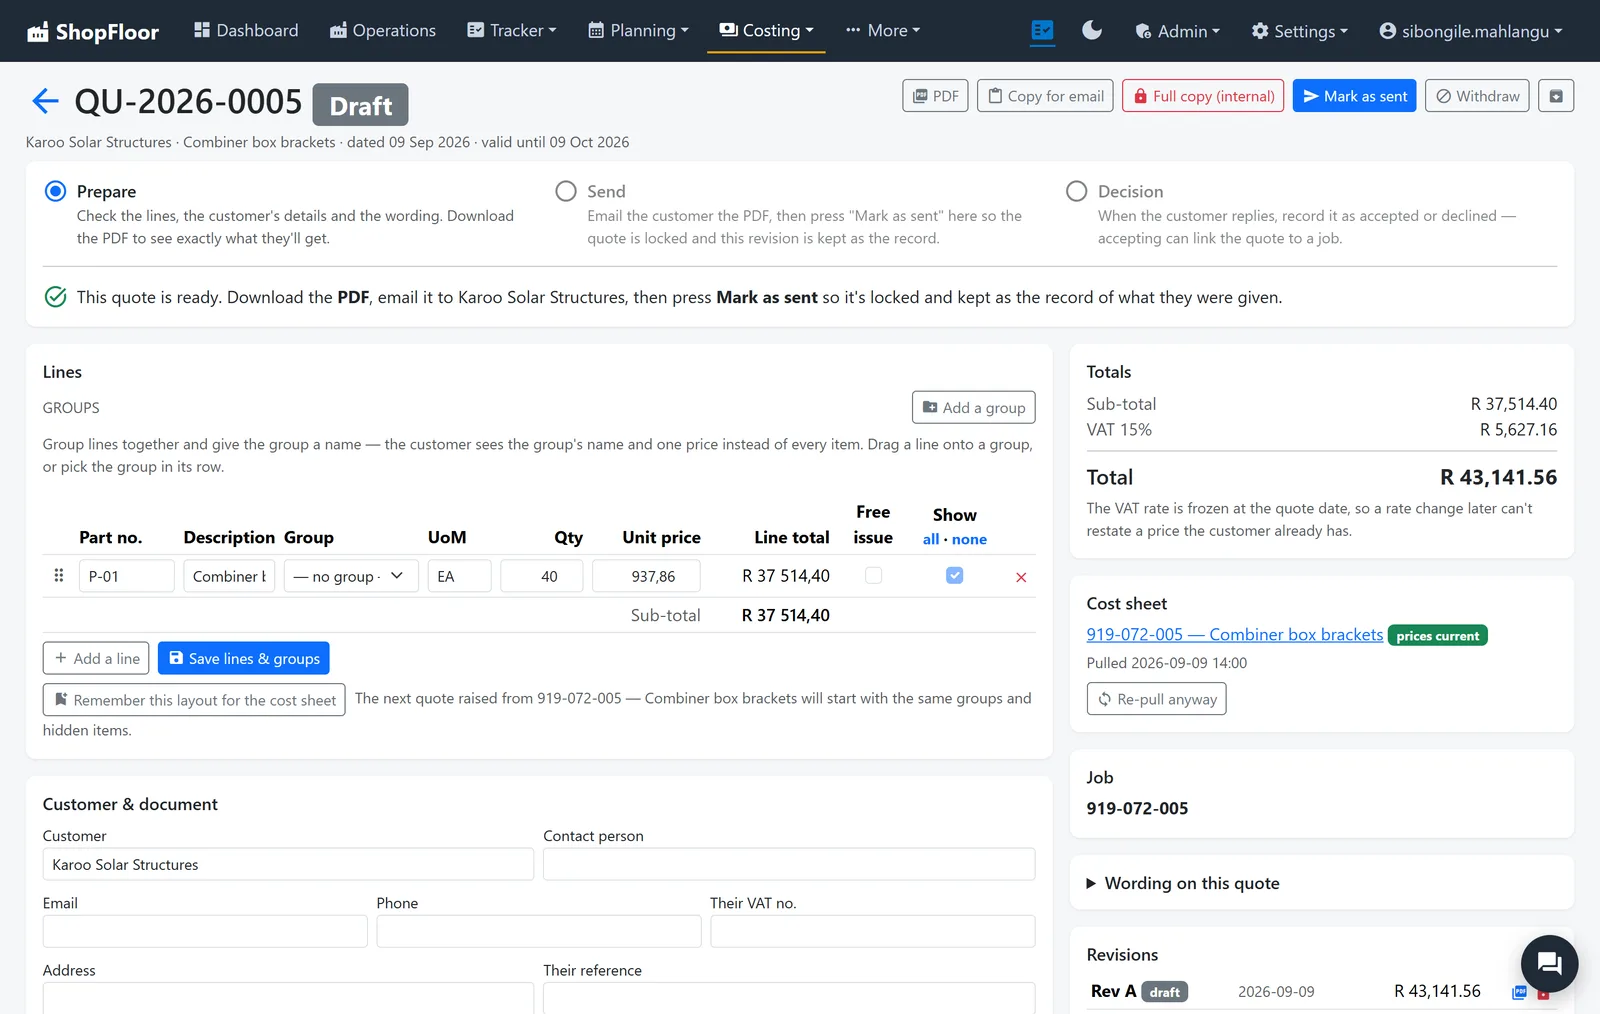Click Full copy (internal) button
1600x1014 pixels.
pyautogui.click(x=1203, y=96)
